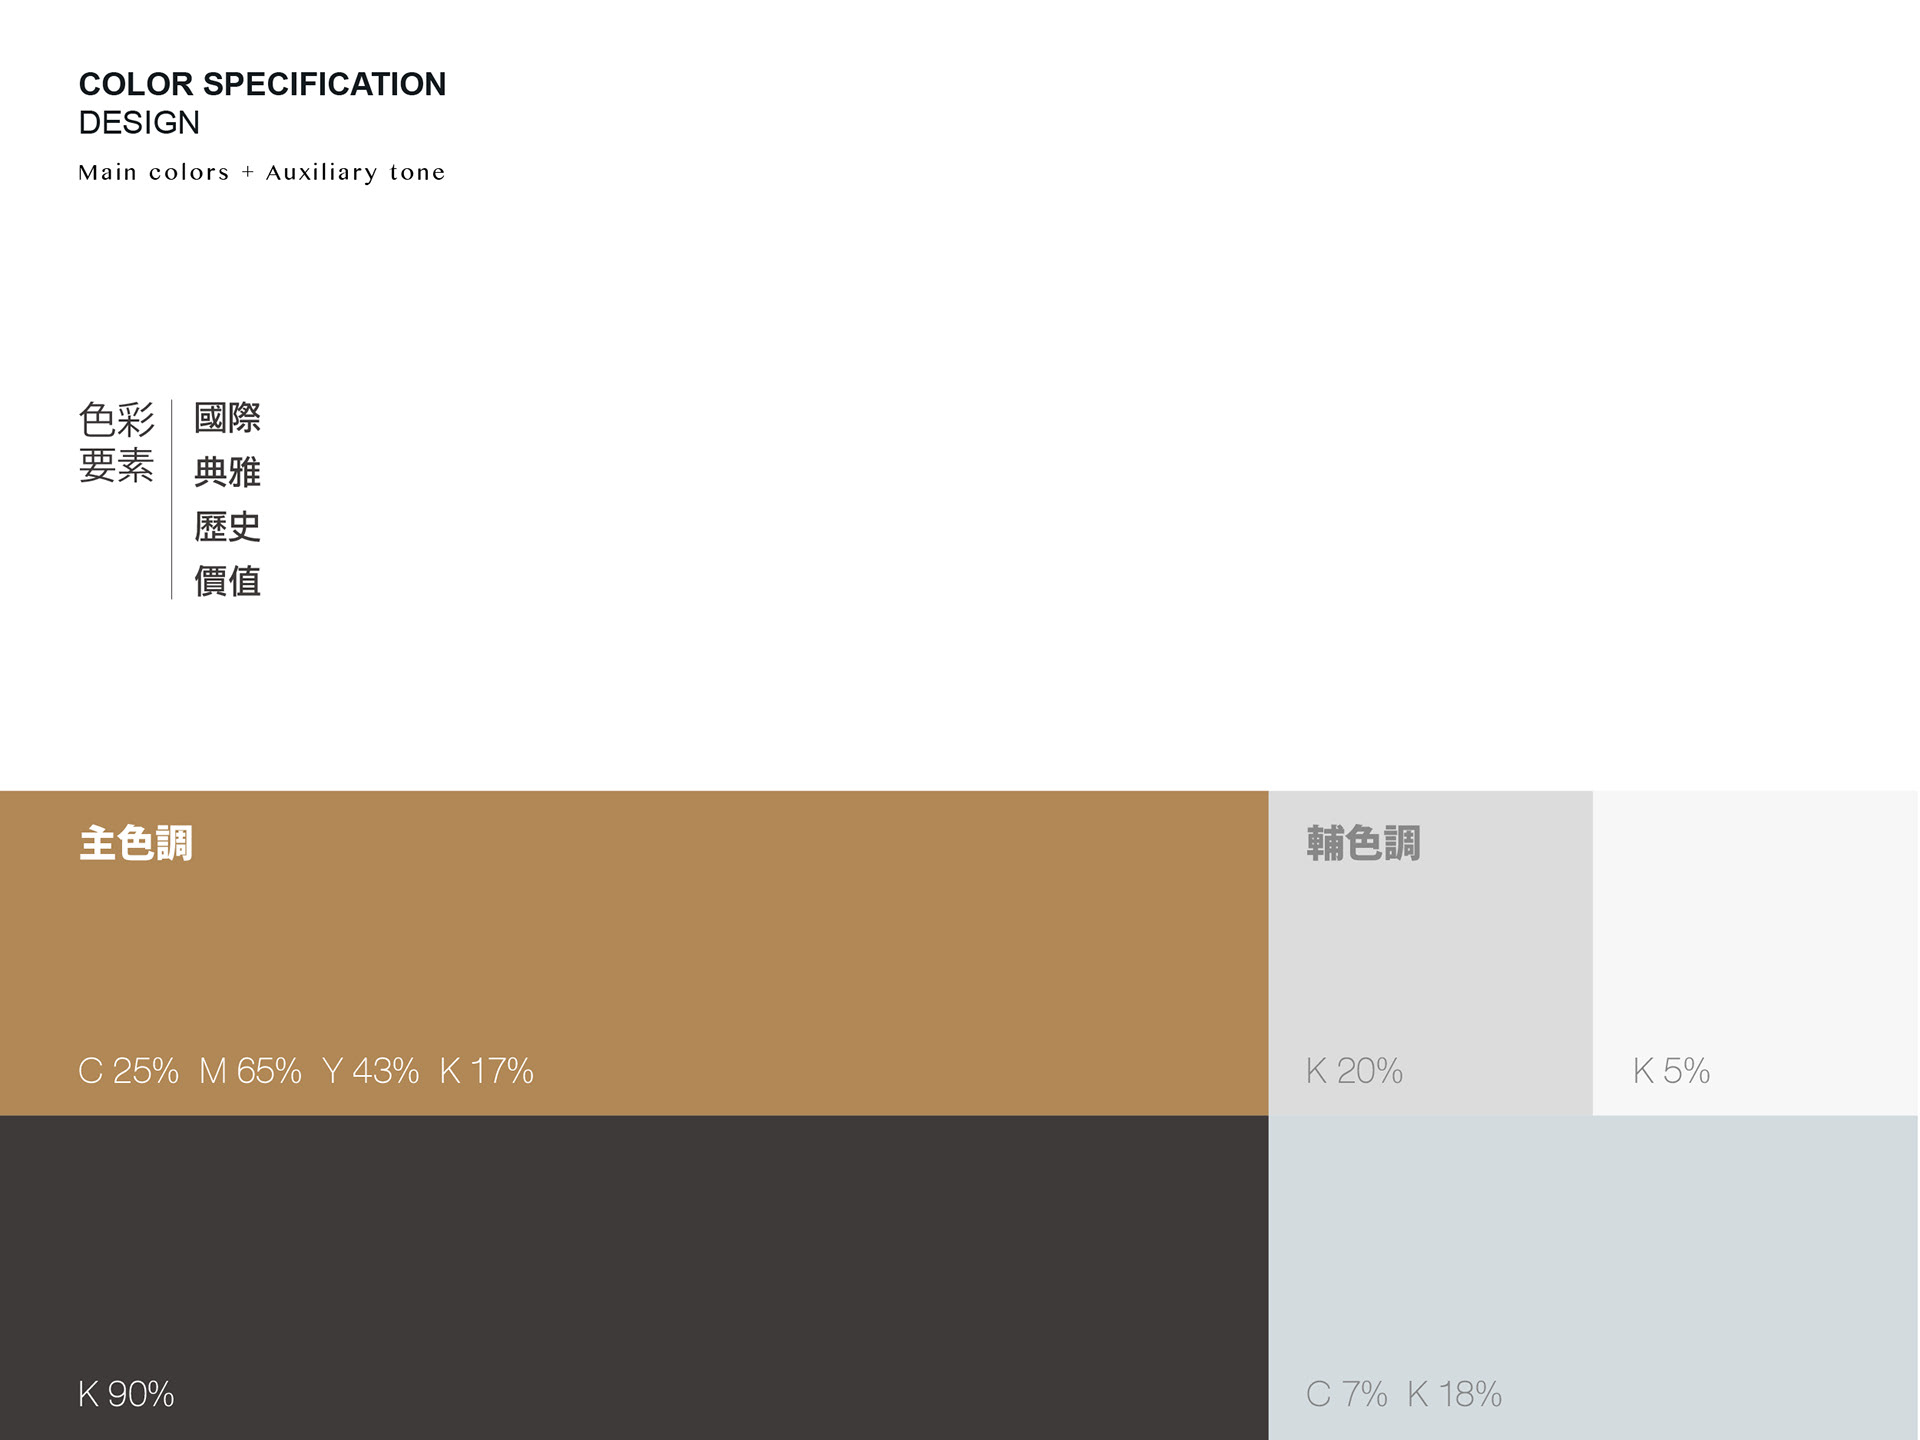Click the 價值 keyword
Viewport: 1920px width, 1440px height.
(227, 581)
